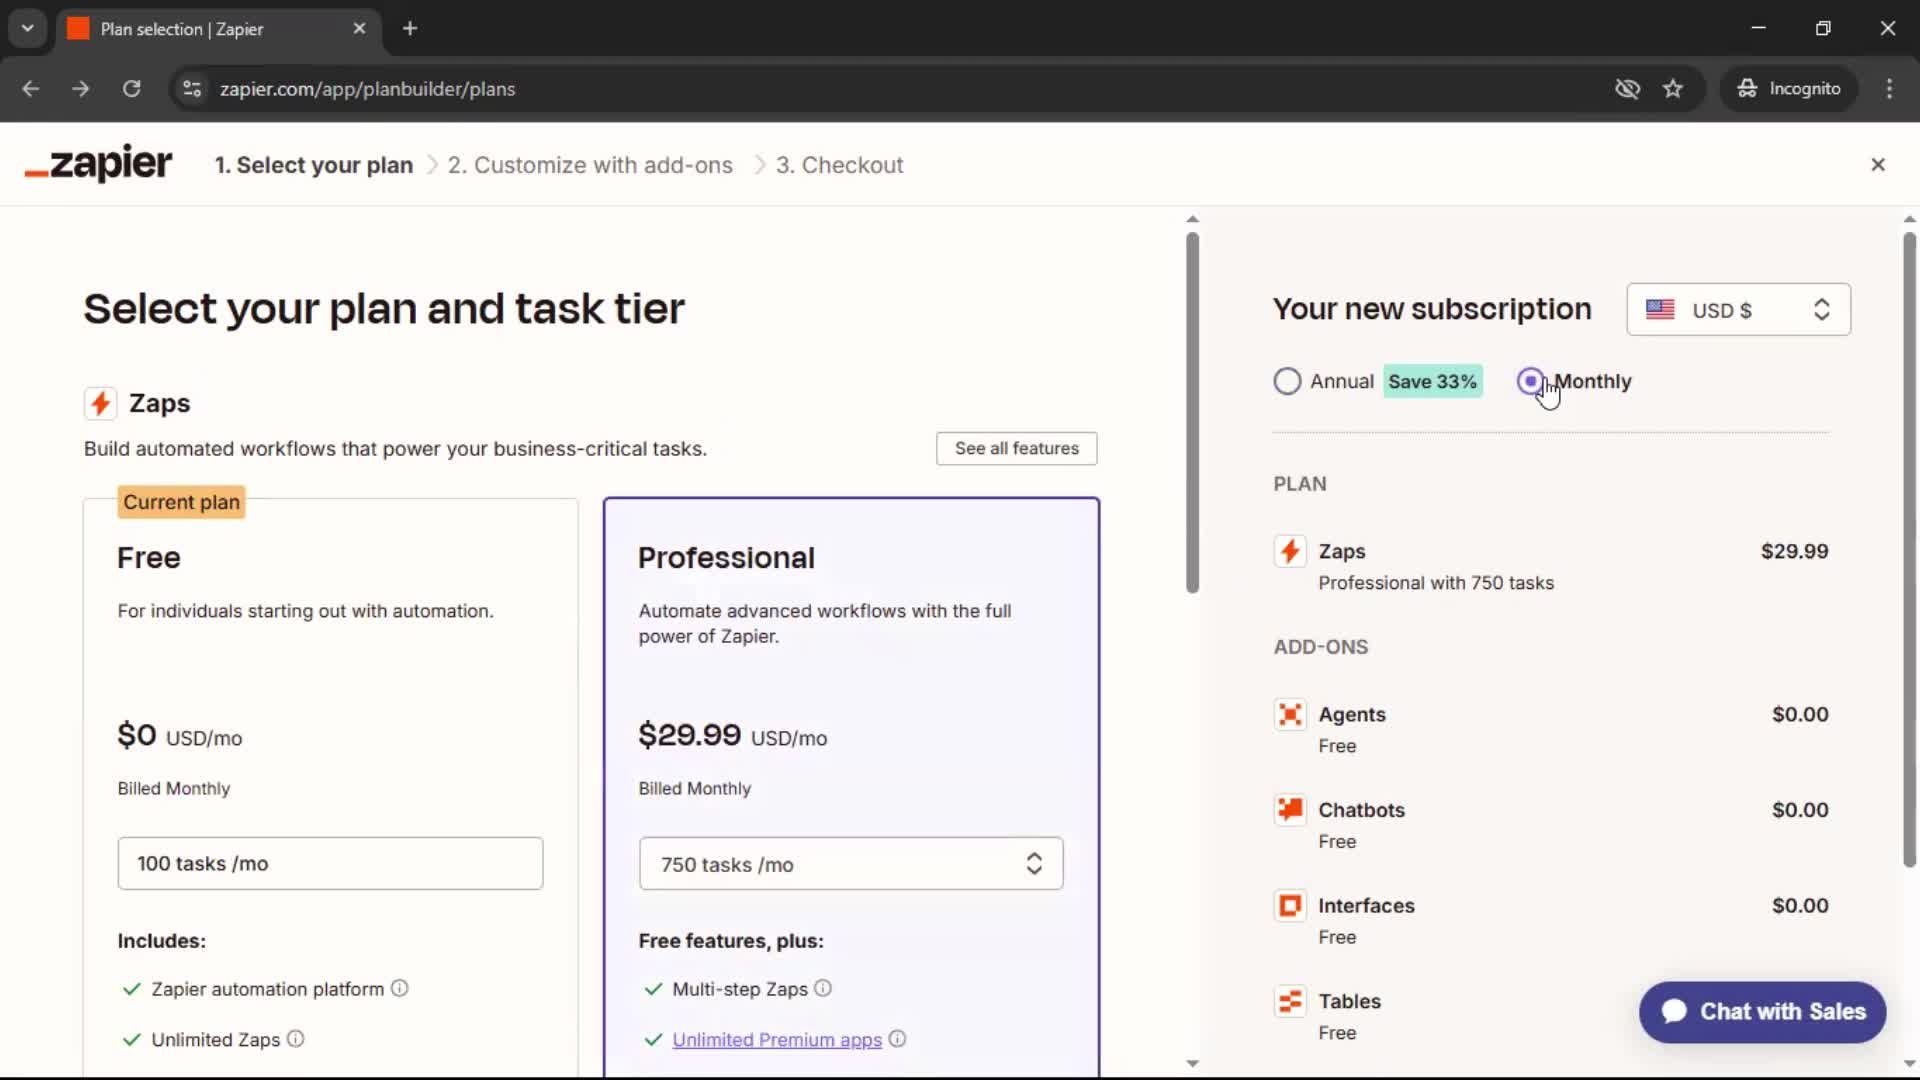Click the $29.99 Zaps price in summary
The image size is (1920, 1080).
[1794, 551]
